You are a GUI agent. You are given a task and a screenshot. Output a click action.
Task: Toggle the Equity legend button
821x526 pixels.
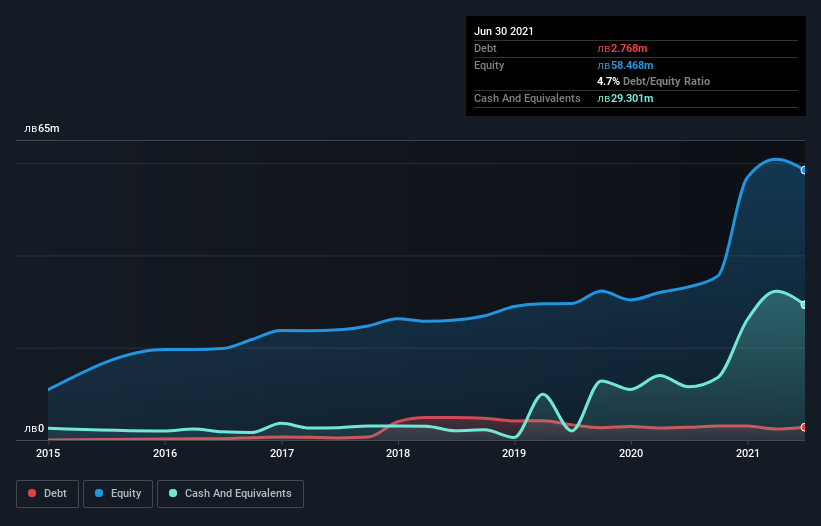click(x=118, y=494)
